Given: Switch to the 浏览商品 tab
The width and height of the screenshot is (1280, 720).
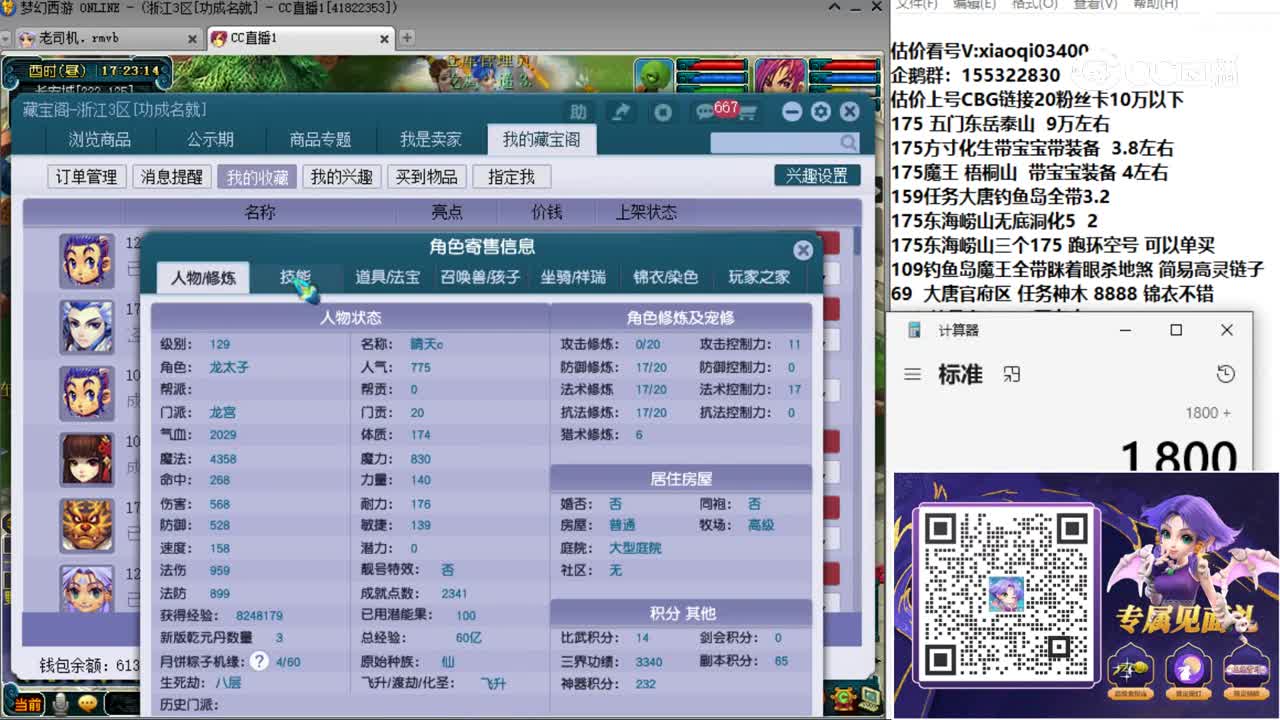Looking at the screenshot, I should click(x=99, y=140).
